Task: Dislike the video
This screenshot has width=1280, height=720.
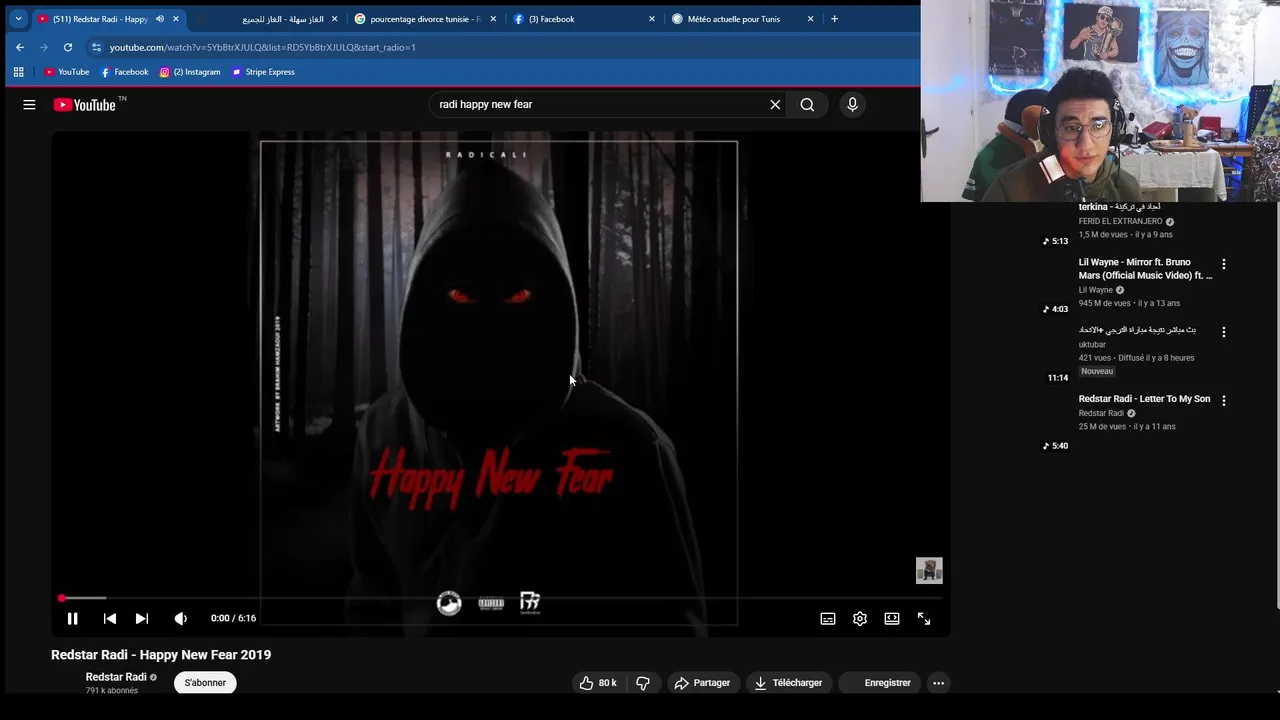Action: point(643,683)
